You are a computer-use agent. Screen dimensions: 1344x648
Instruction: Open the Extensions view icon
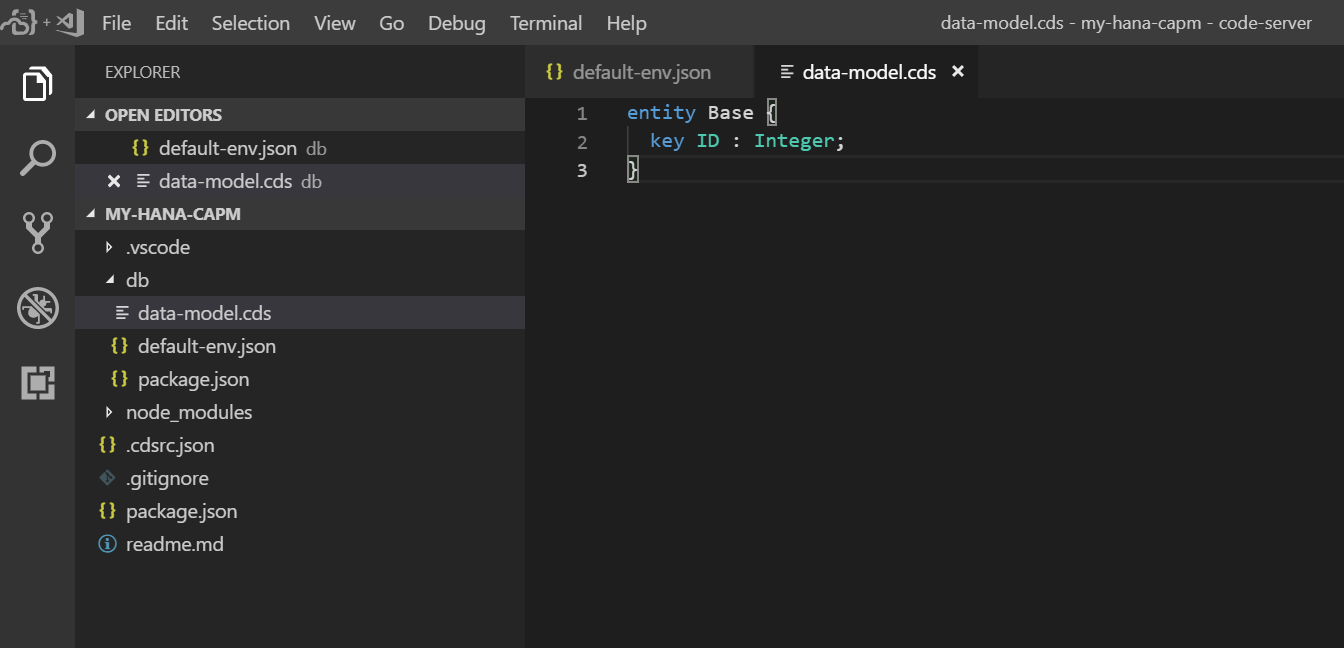coord(37,383)
